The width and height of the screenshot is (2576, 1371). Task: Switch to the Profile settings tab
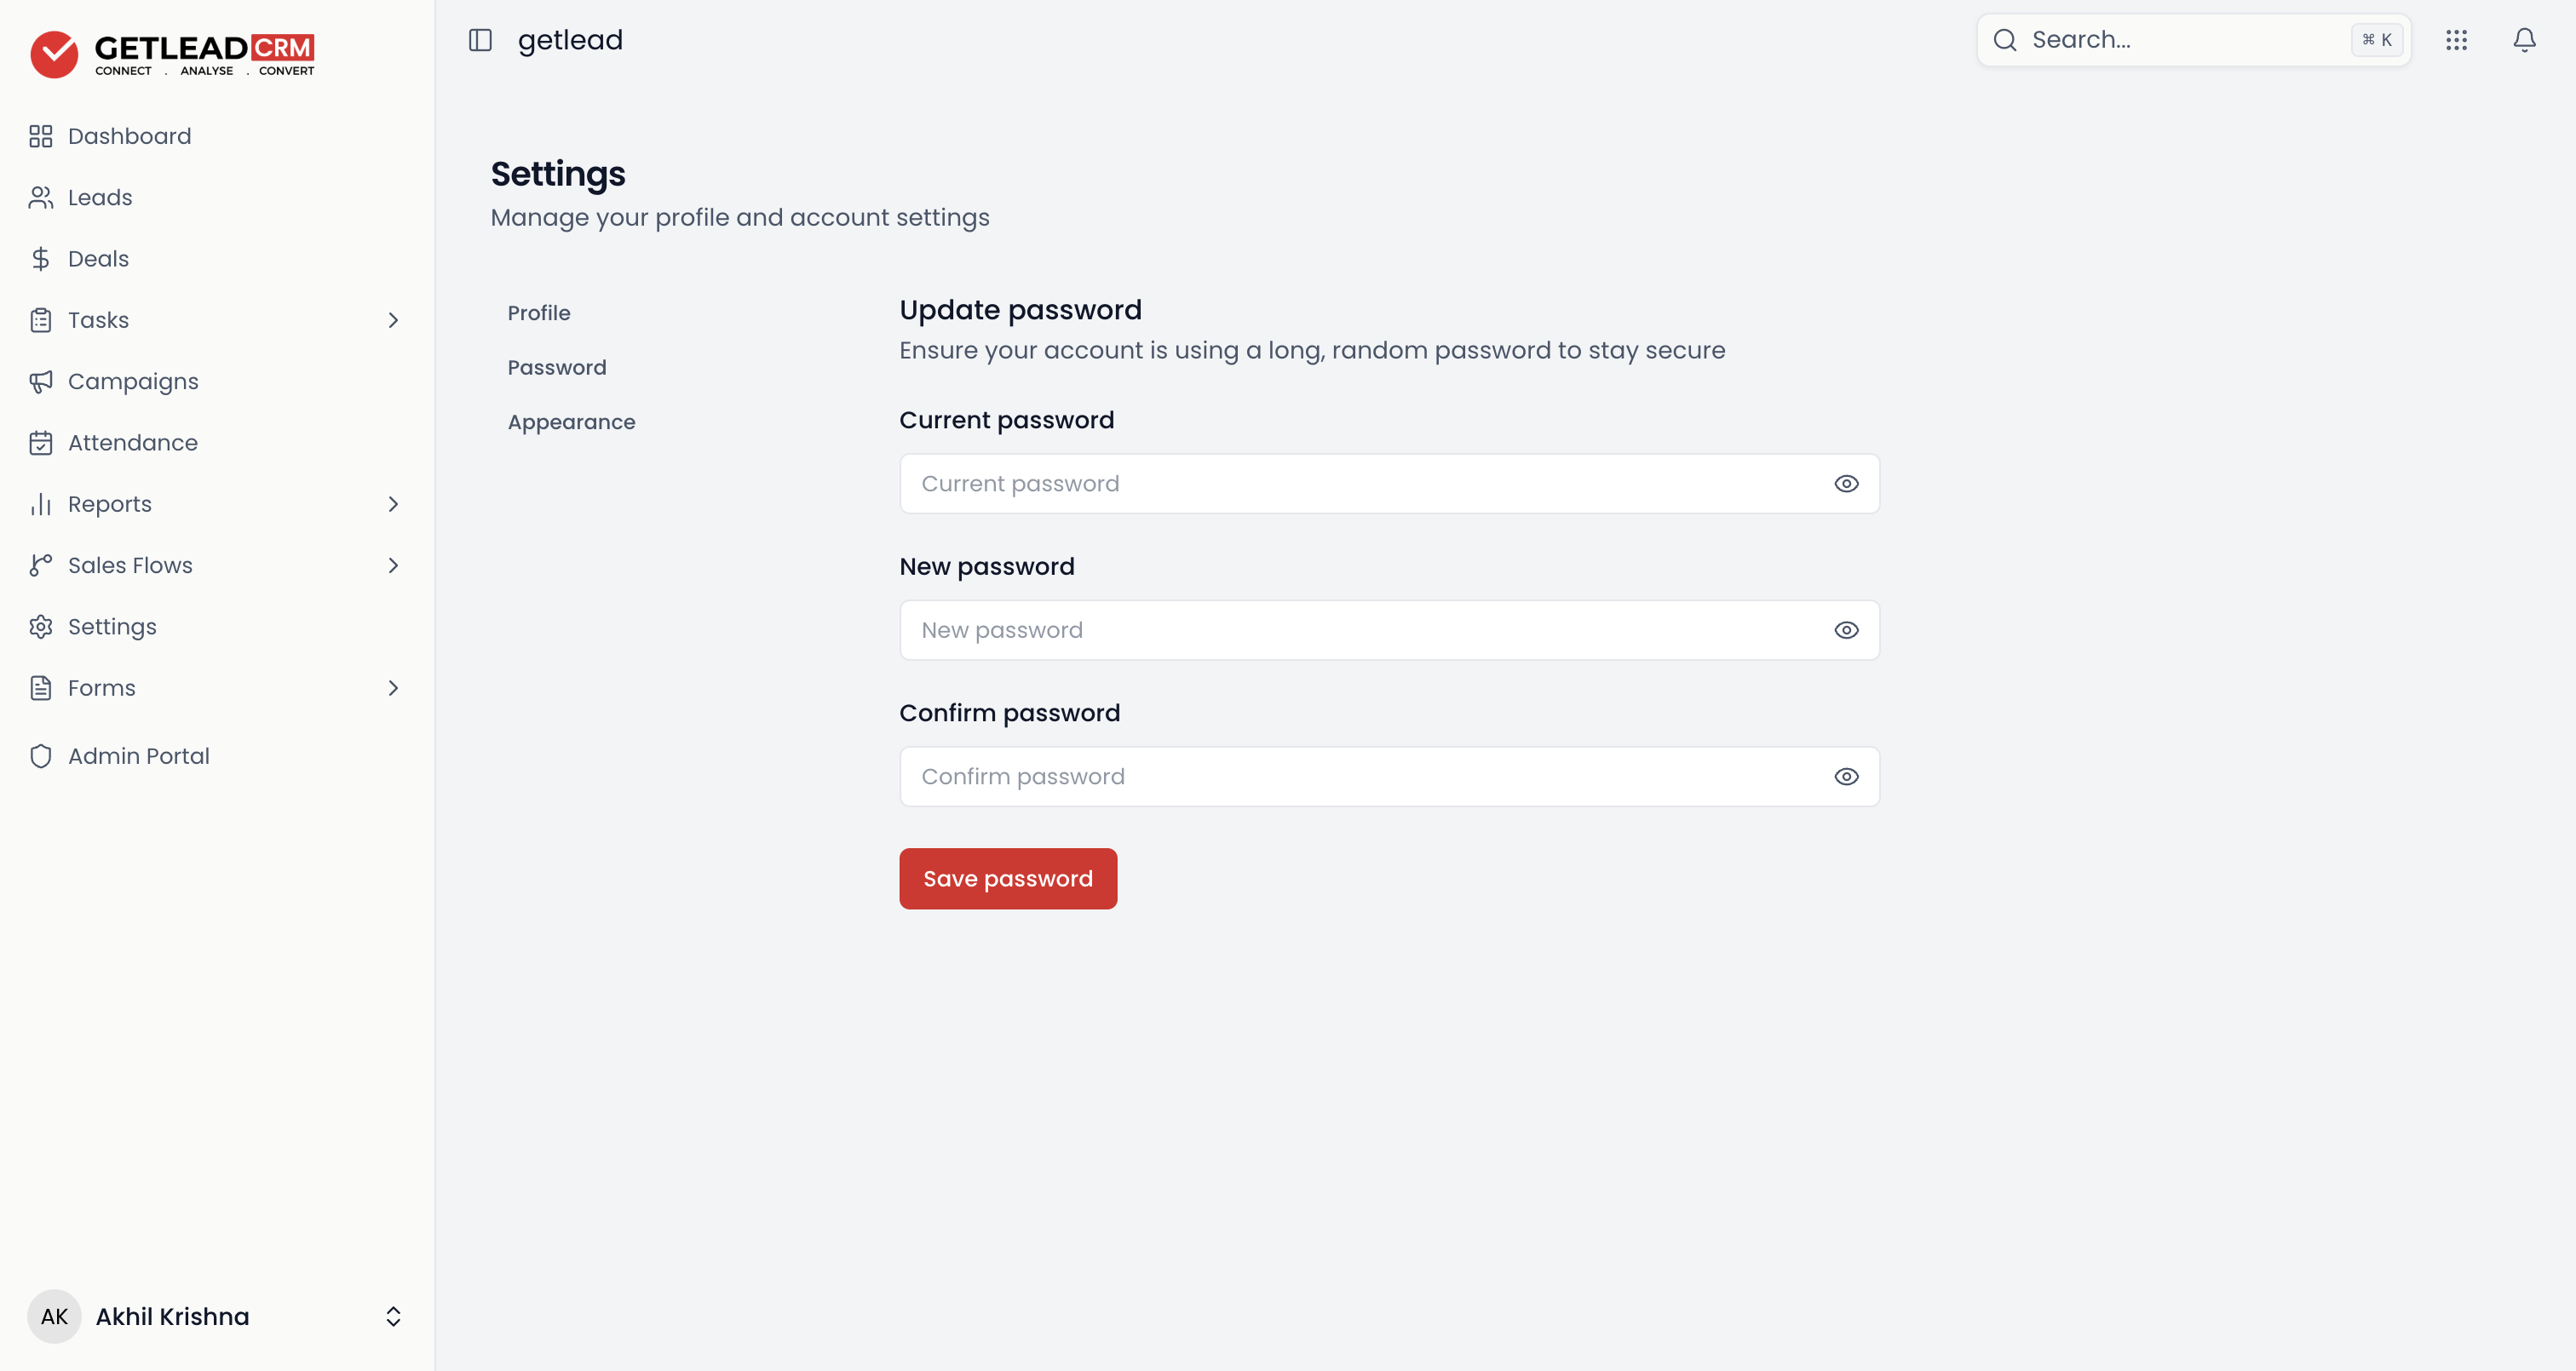pyautogui.click(x=539, y=313)
